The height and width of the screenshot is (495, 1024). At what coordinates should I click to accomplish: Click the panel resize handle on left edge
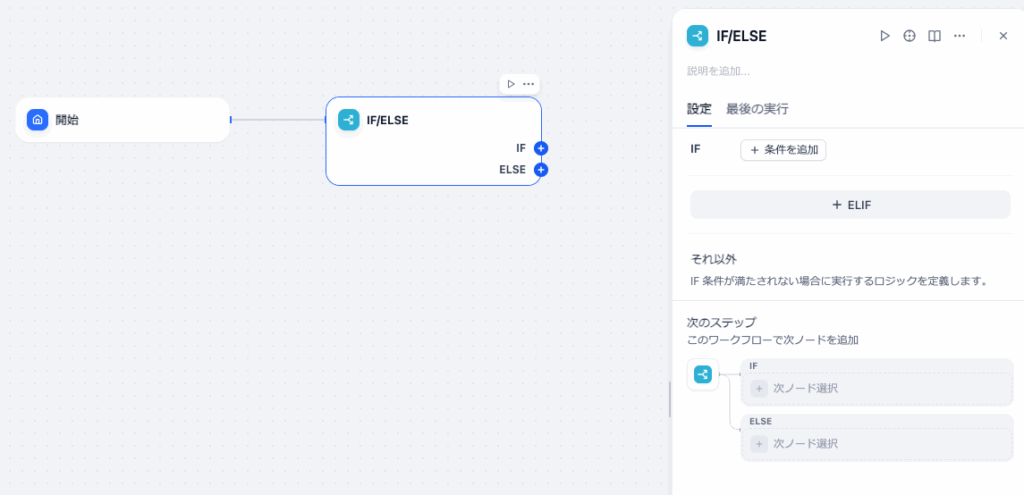[670, 400]
